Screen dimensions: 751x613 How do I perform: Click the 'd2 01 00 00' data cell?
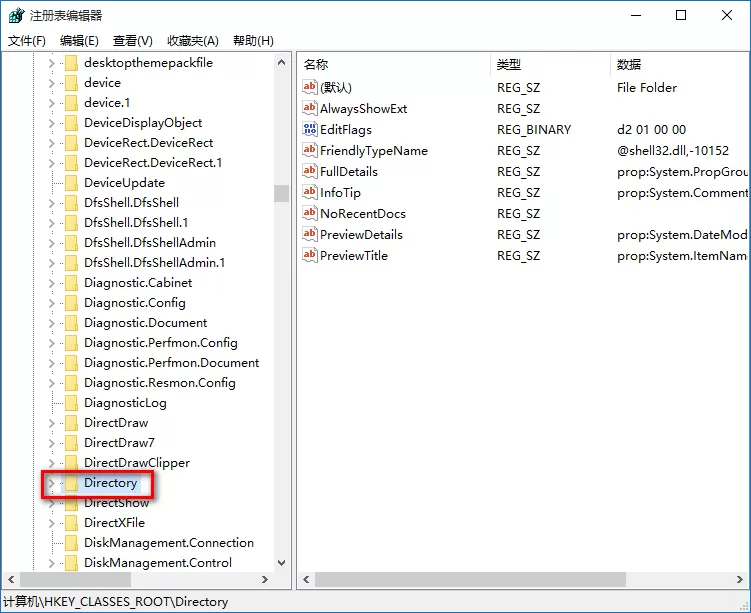pyautogui.click(x=651, y=130)
